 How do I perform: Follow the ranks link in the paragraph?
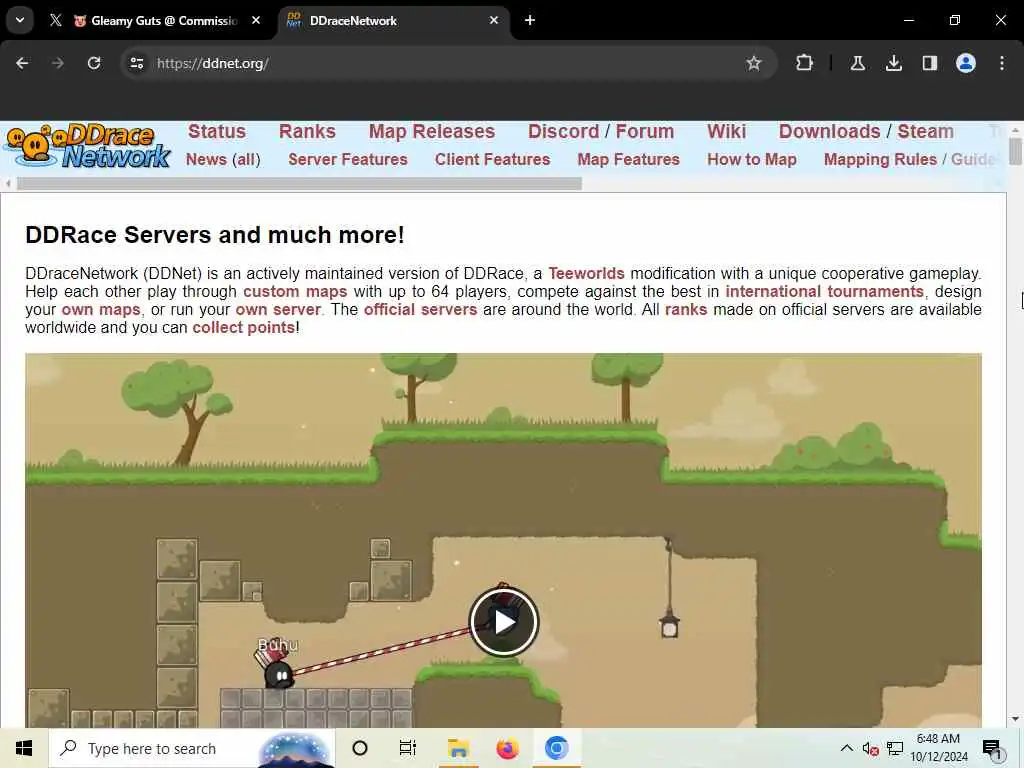click(x=686, y=310)
